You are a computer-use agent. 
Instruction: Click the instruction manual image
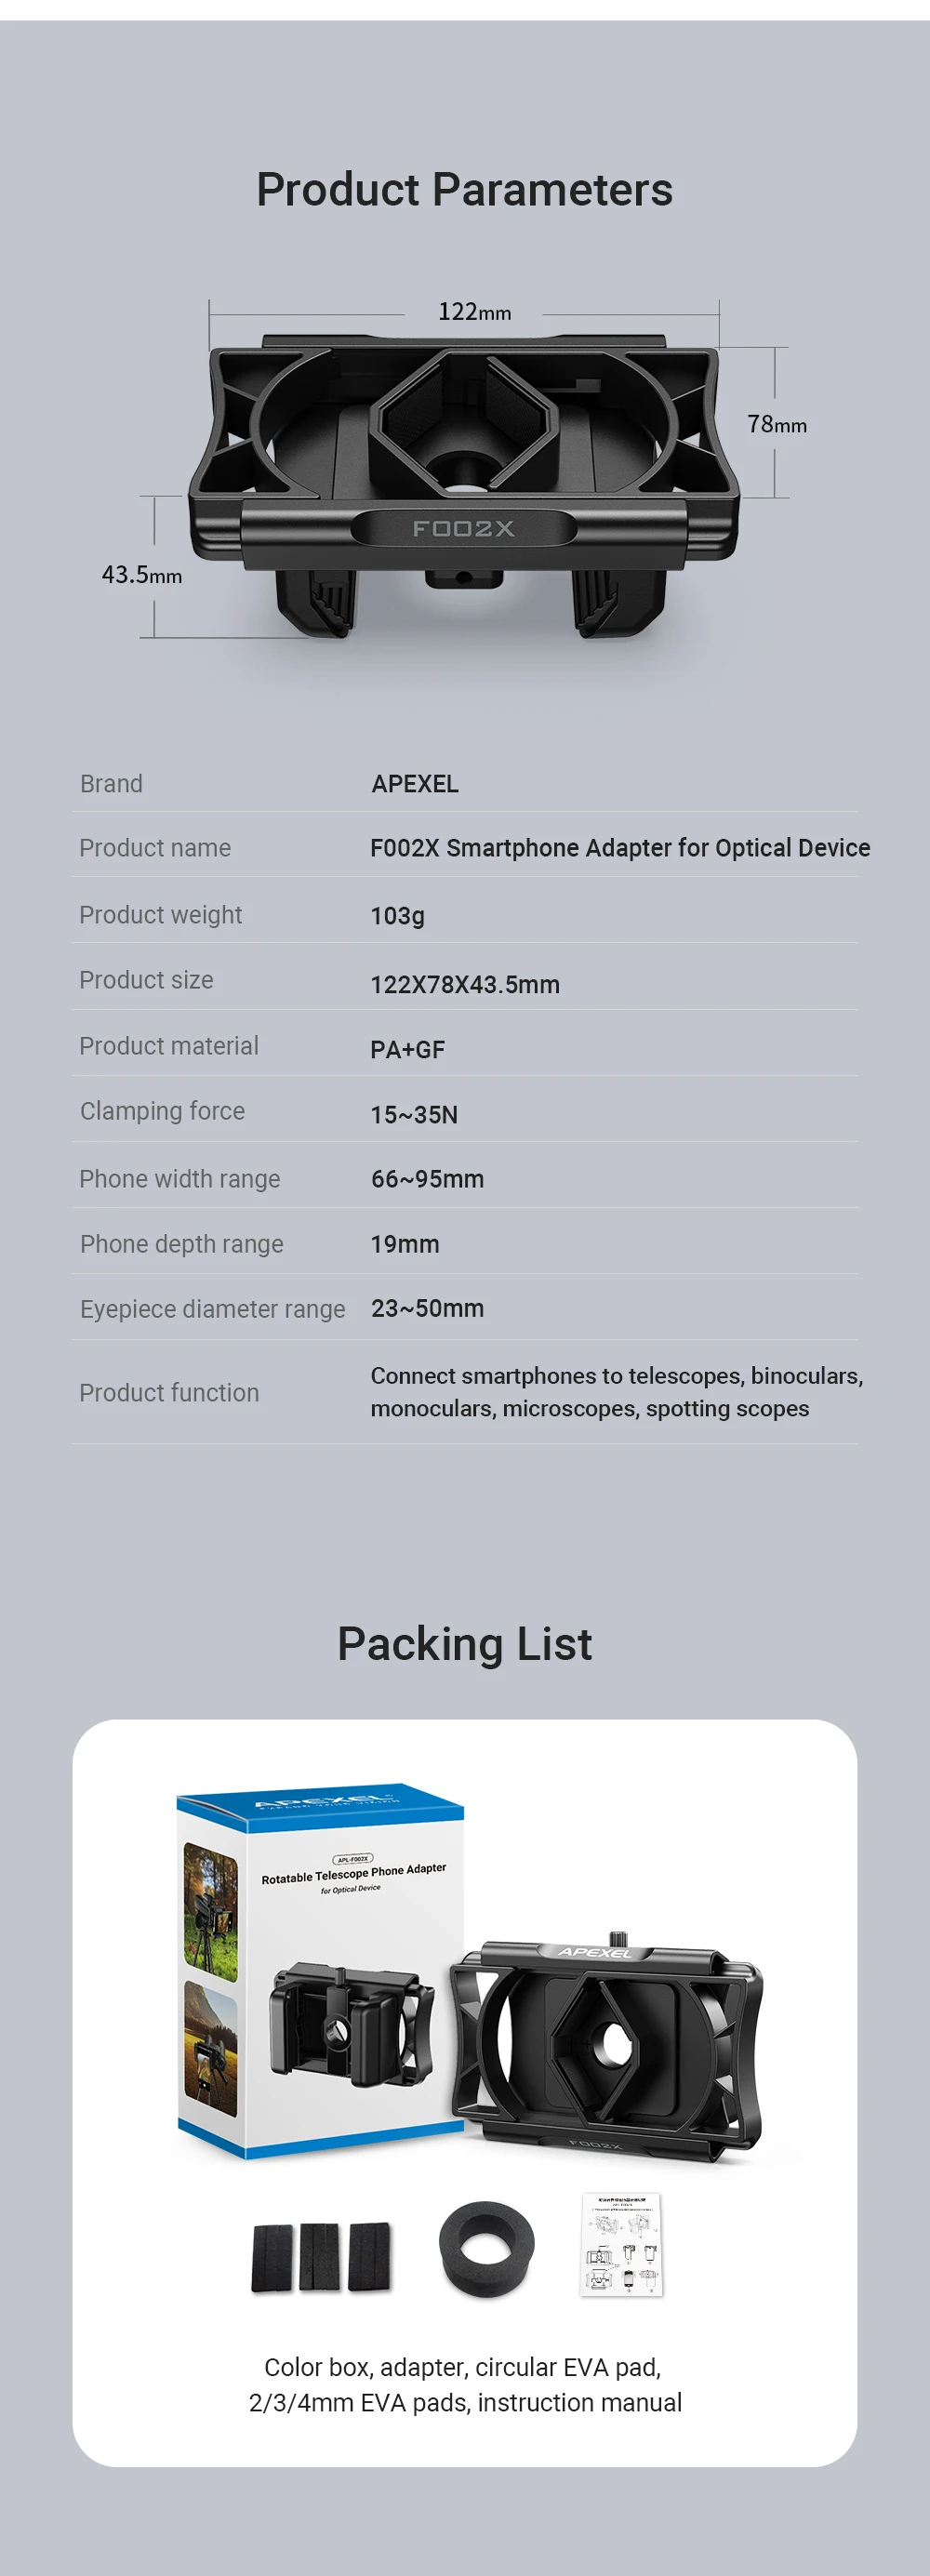pos(621,2245)
